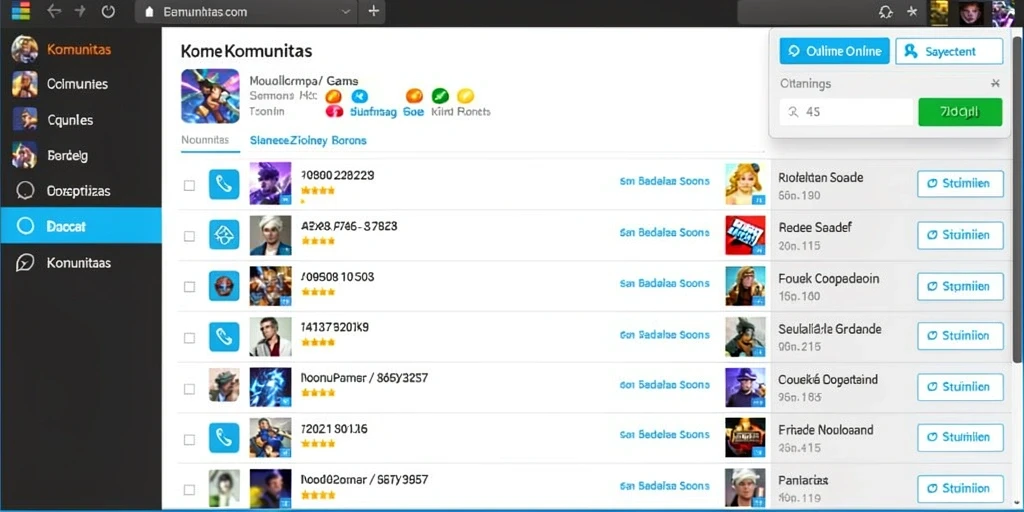Close the Citanings popup panel
Screen dimensions: 1024x512
(x=995, y=83)
